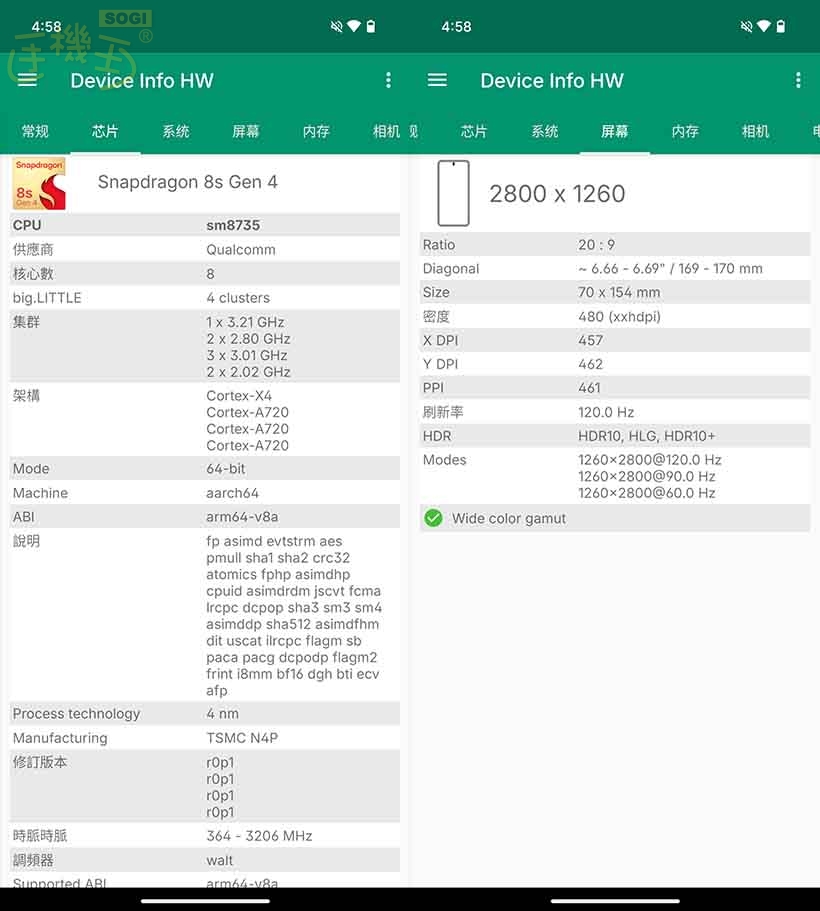The width and height of the screenshot is (820, 911).
Task: Tap the big.LITTLE 4 clusters row
Action: pyautogui.click(x=205, y=297)
